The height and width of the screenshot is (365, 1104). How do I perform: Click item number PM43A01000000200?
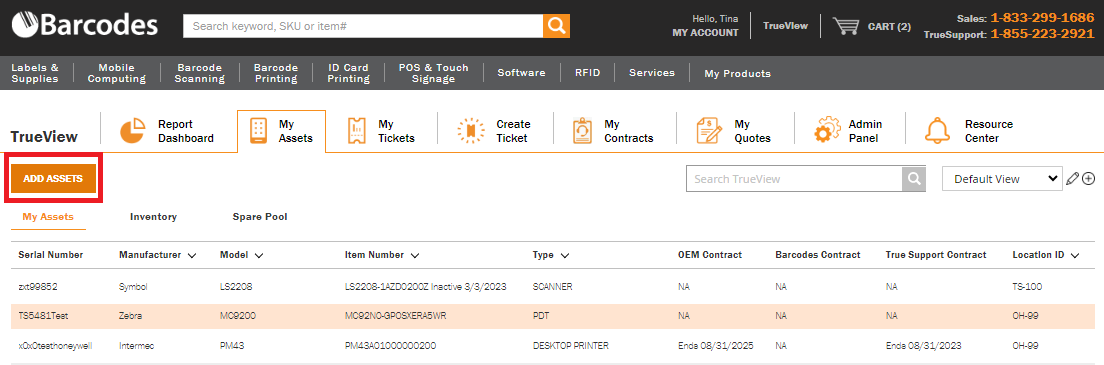(390, 346)
